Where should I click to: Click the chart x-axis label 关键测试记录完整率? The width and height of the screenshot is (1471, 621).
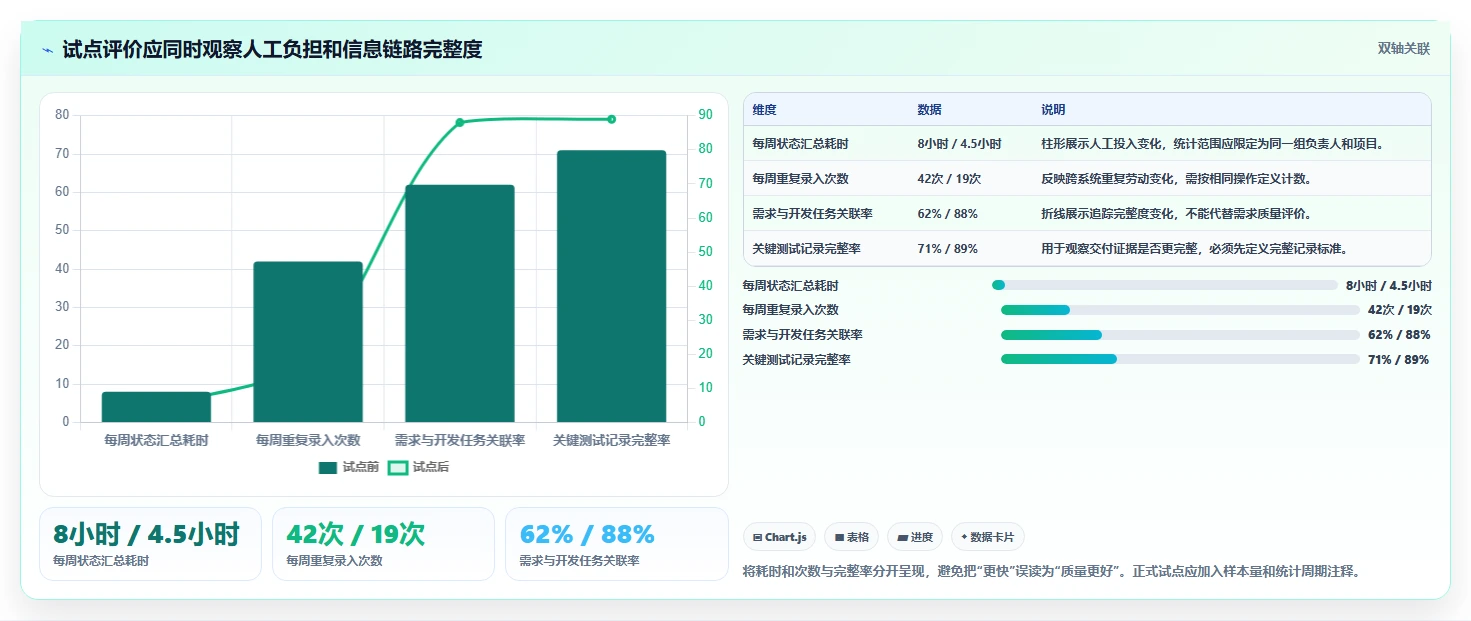(611, 440)
